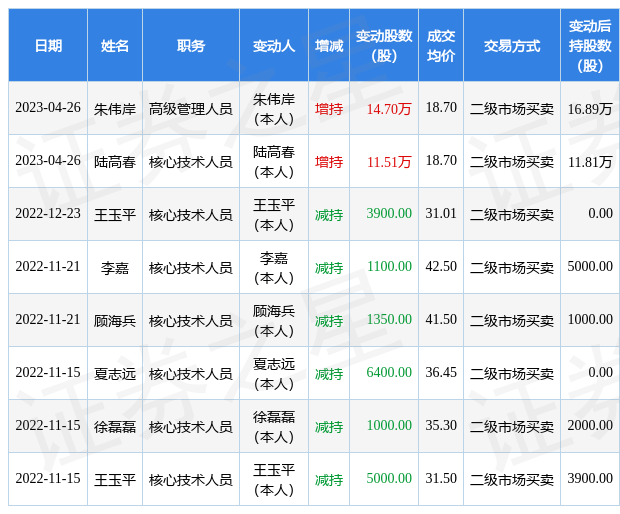
Task: Click changed shares 6400.00
Action: 389,372
